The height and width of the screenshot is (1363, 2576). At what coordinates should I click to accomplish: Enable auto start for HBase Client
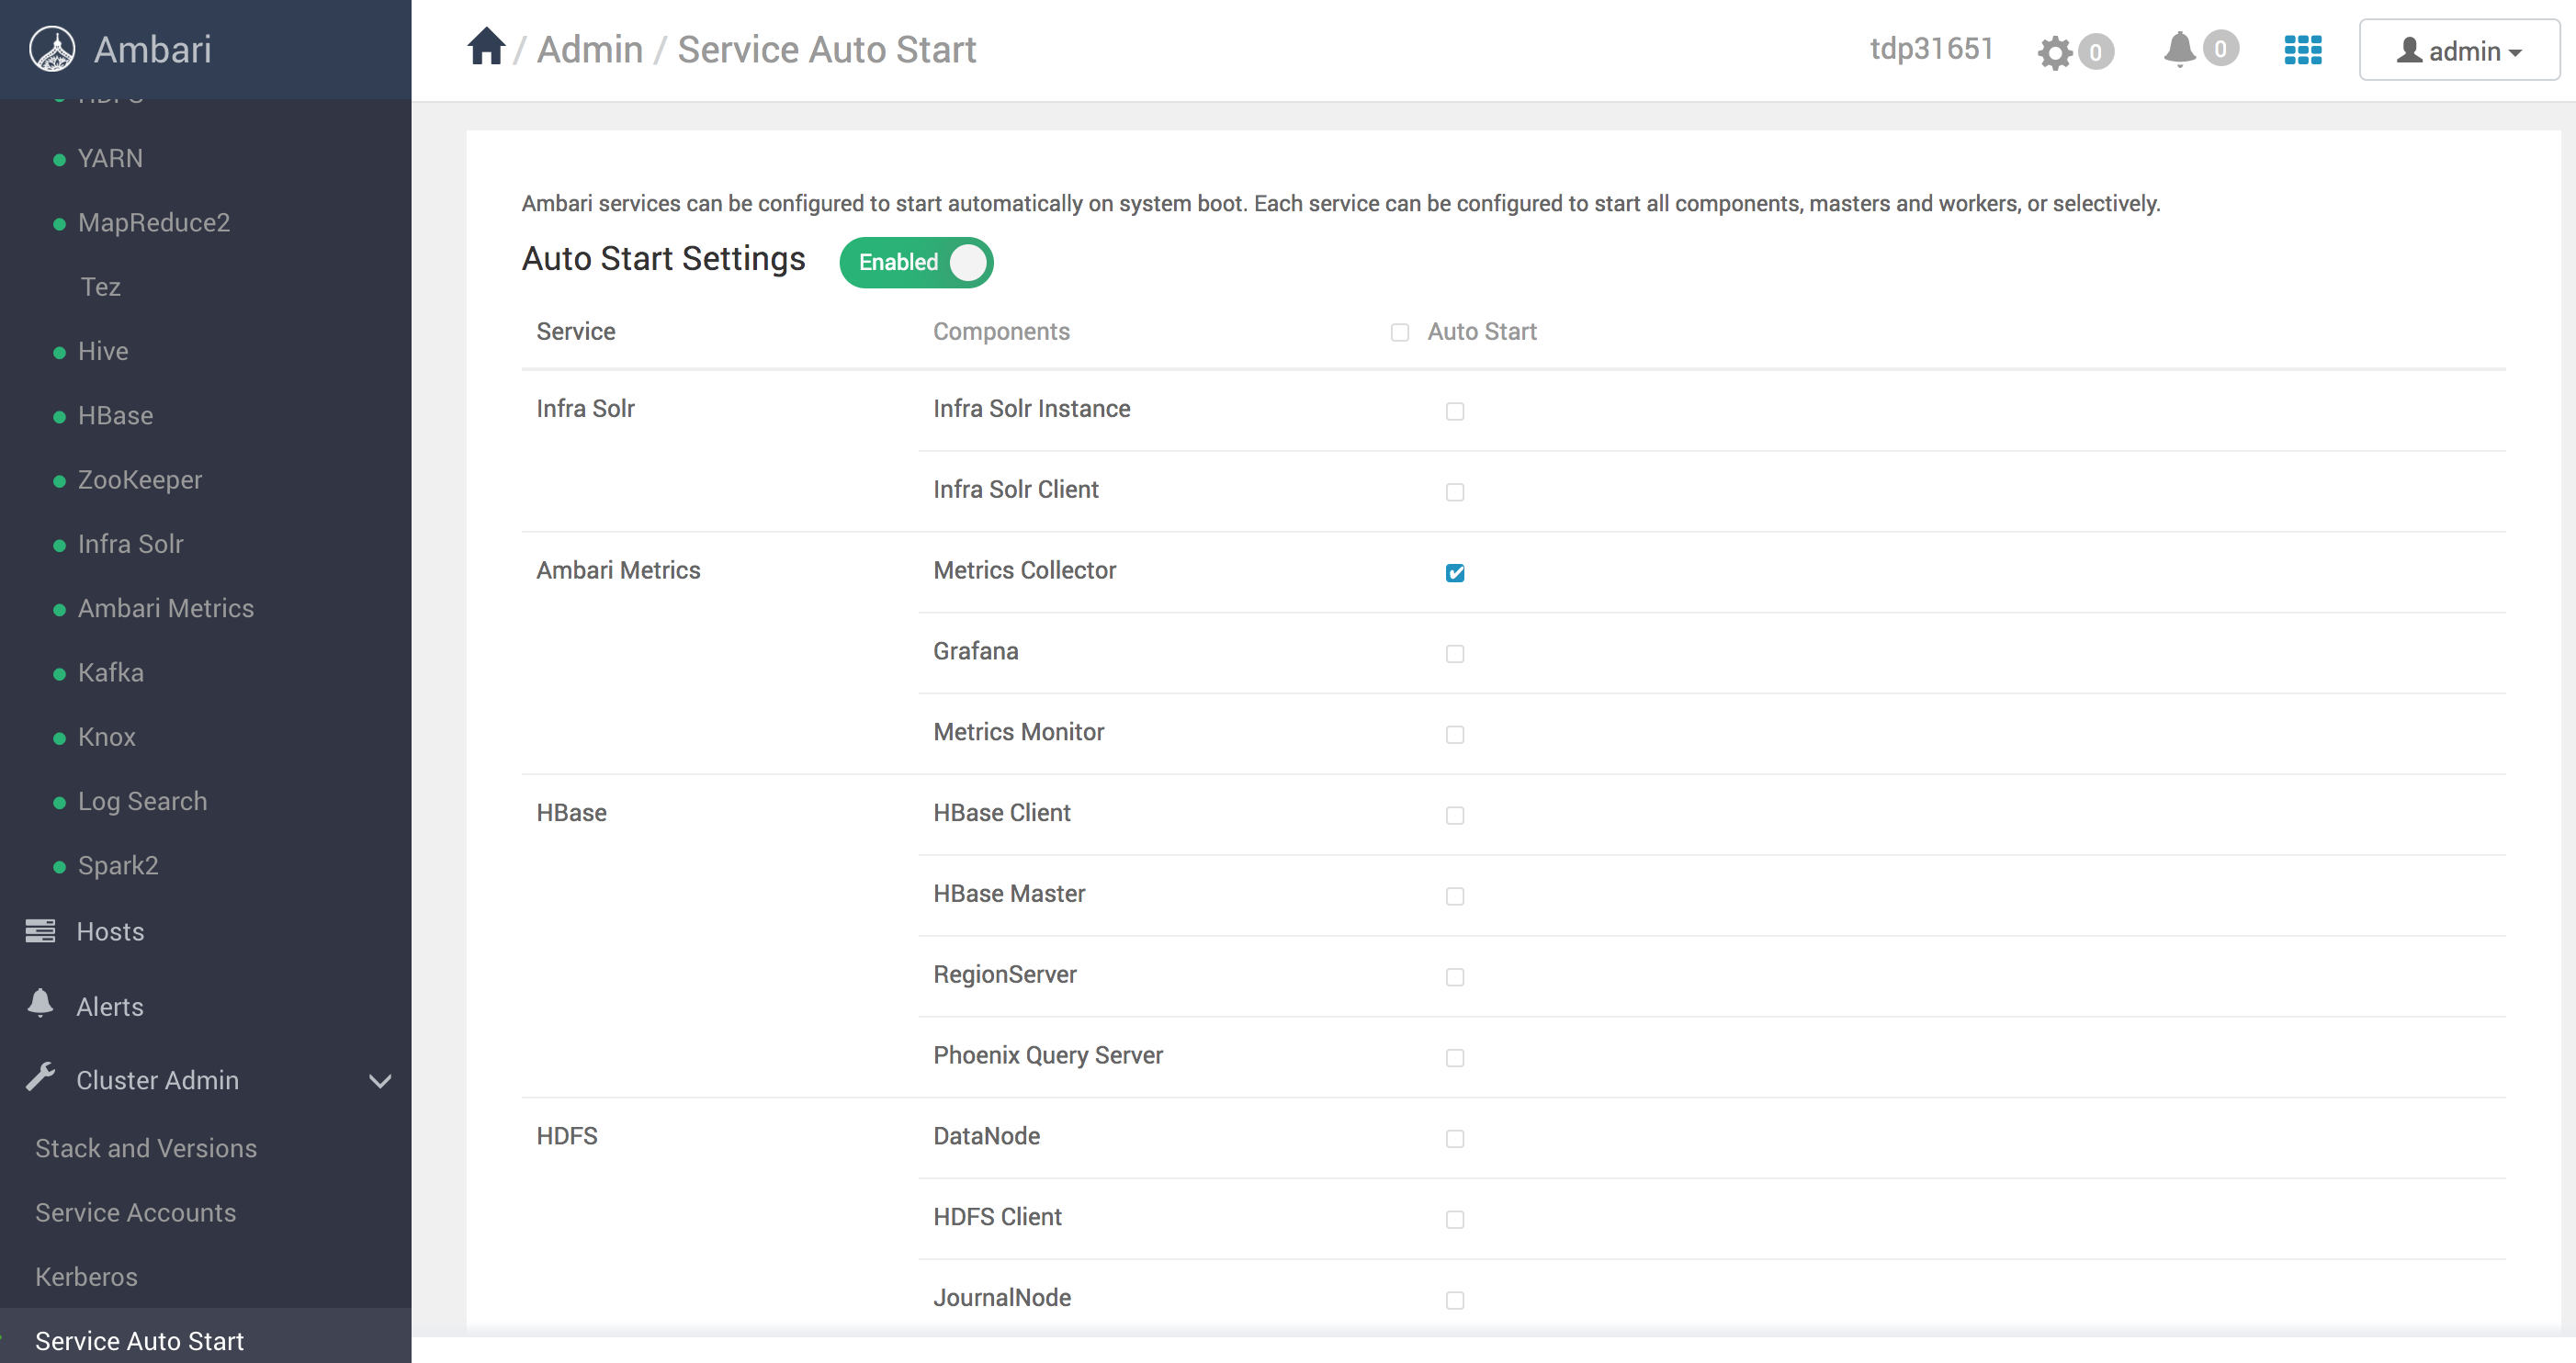click(1454, 816)
